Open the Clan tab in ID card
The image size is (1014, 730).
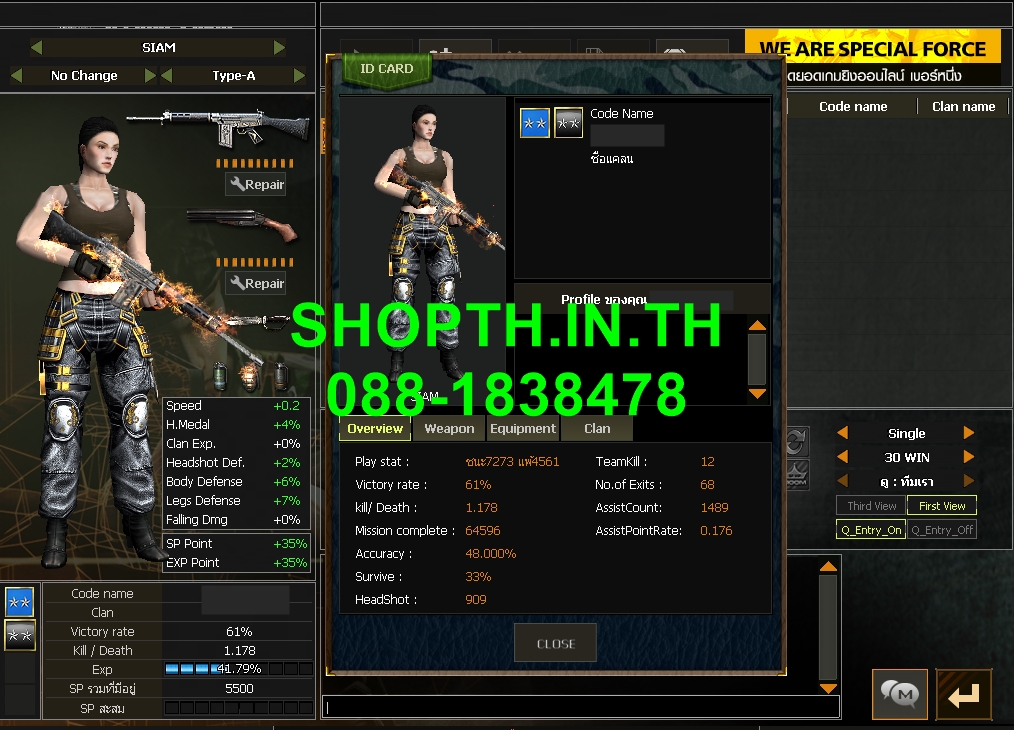[x=597, y=429]
